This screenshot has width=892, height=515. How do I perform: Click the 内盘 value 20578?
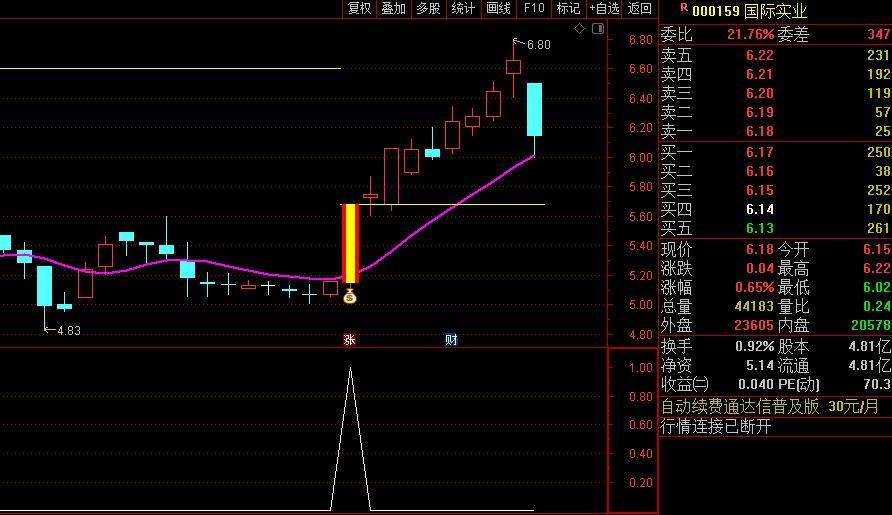(x=871, y=326)
